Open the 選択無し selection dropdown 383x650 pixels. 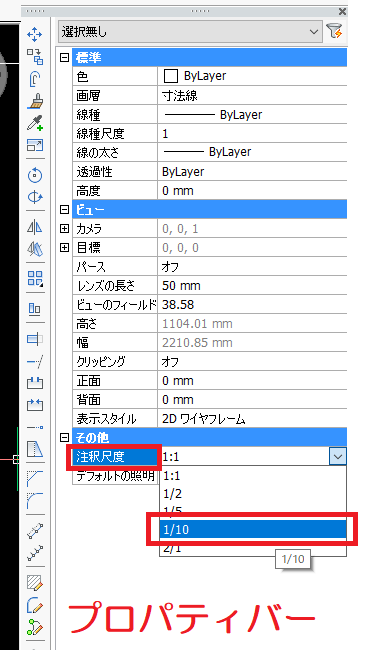[190, 32]
